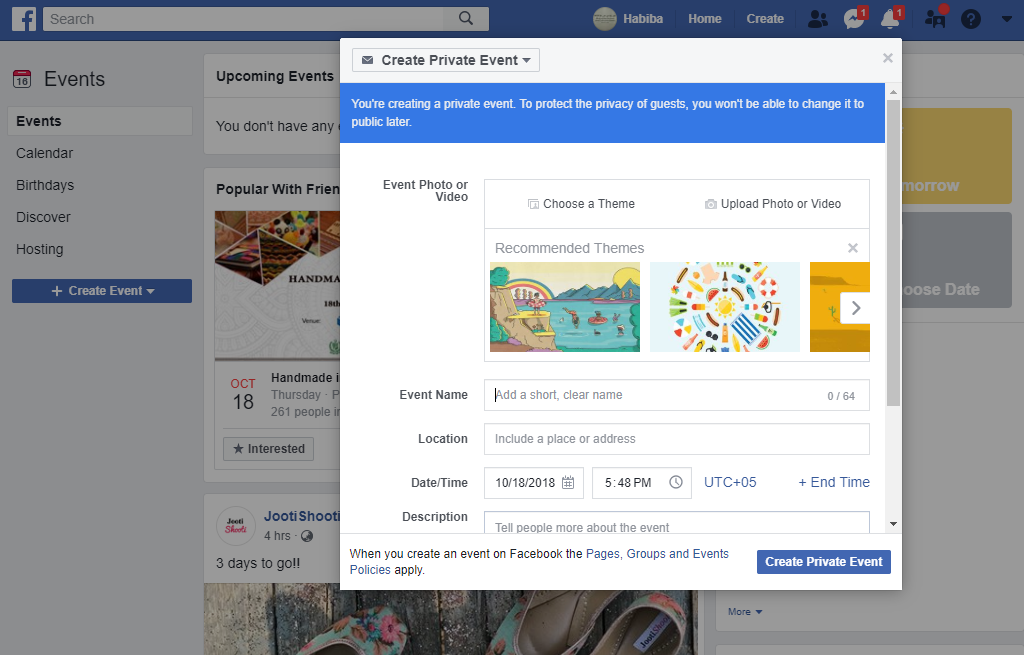Open Birthdays in the left sidebar
The height and width of the screenshot is (655, 1024).
click(x=45, y=185)
